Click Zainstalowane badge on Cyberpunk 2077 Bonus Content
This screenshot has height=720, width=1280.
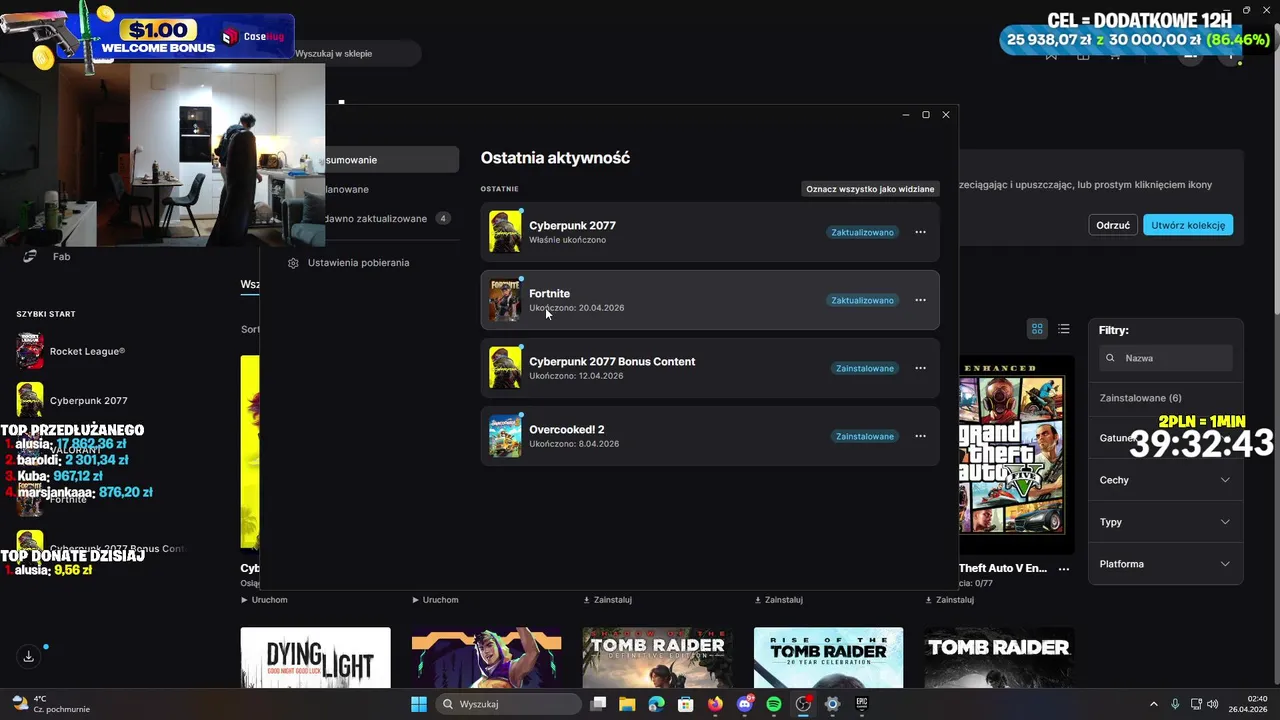pos(865,368)
